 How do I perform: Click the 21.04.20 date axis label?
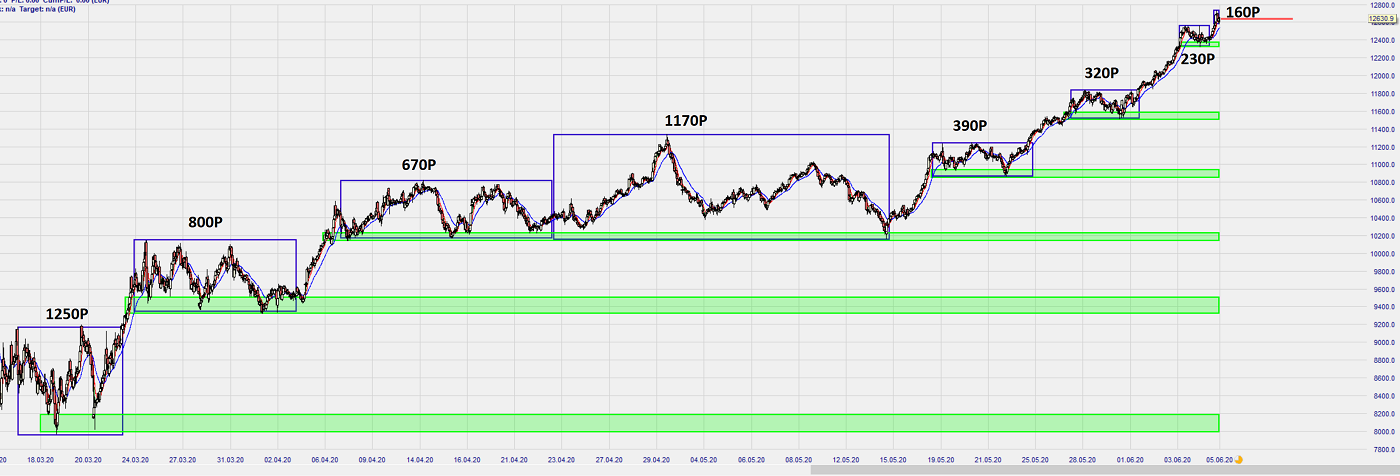click(x=513, y=460)
